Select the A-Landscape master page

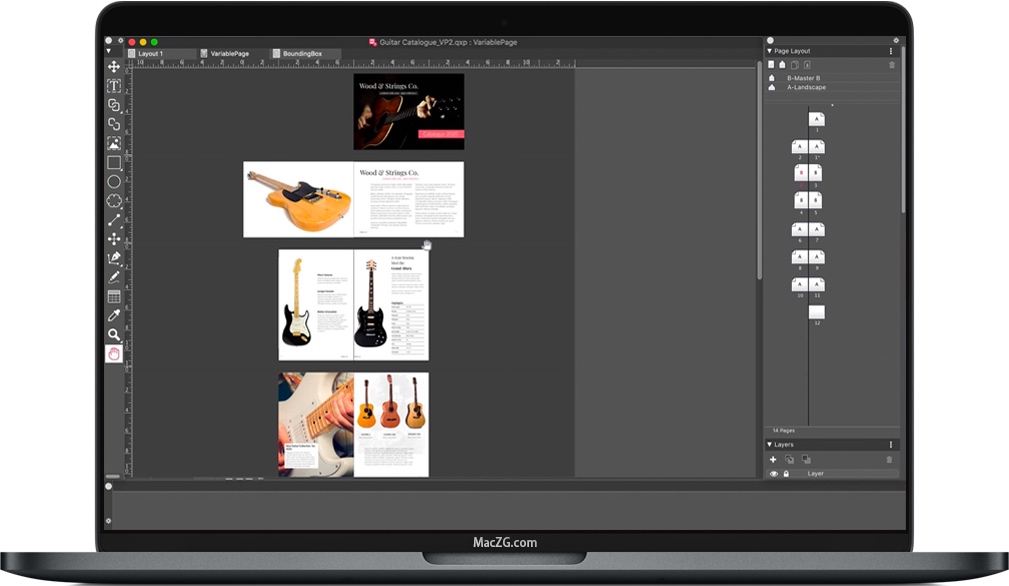(x=807, y=87)
